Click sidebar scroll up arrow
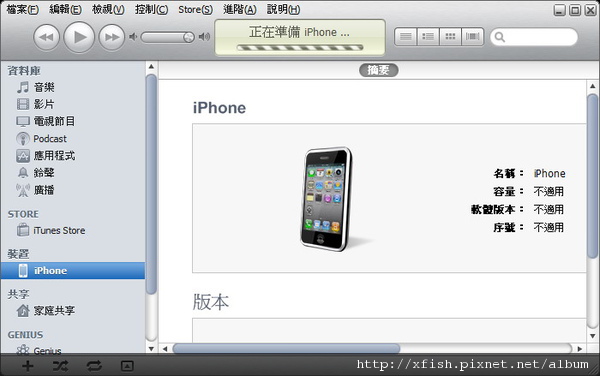Viewport: 600px width, 376px height. click(151, 67)
